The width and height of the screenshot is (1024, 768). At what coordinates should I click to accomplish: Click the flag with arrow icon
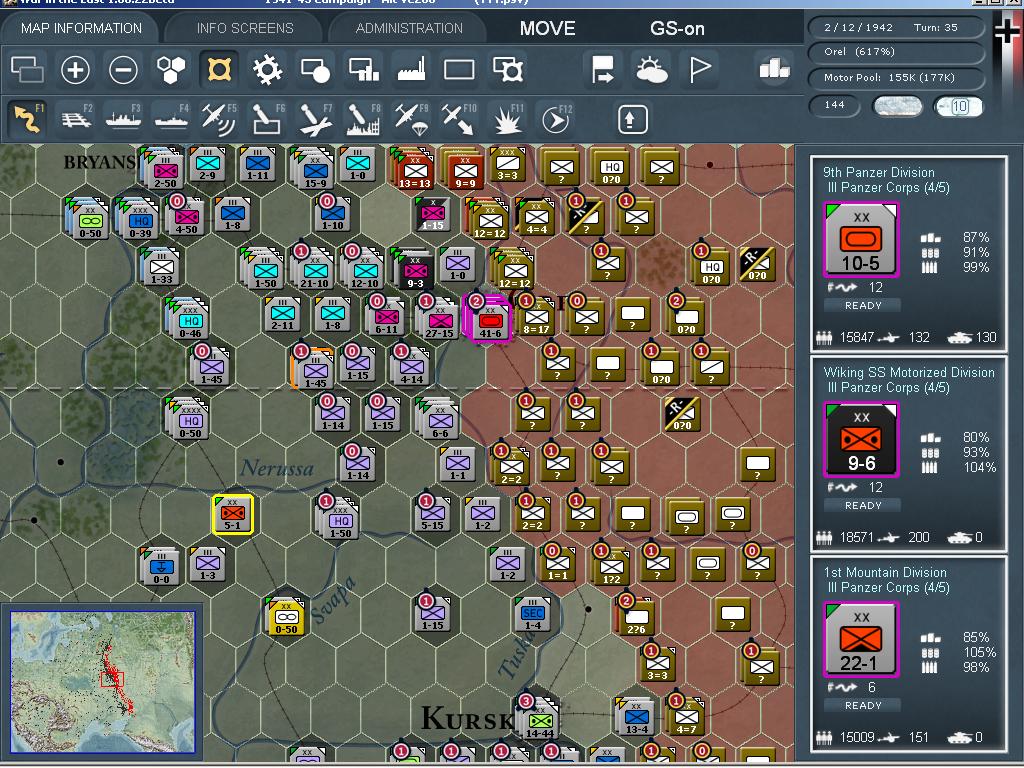pyautogui.click(x=602, y=69)
